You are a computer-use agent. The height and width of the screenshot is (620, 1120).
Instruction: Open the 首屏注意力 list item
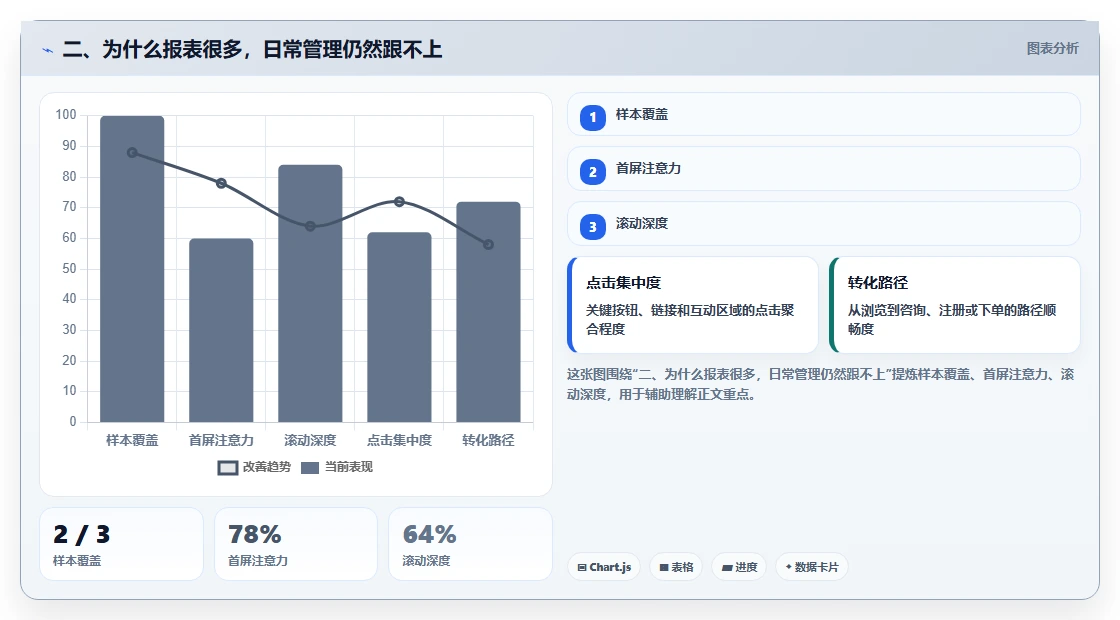(824, 169)
